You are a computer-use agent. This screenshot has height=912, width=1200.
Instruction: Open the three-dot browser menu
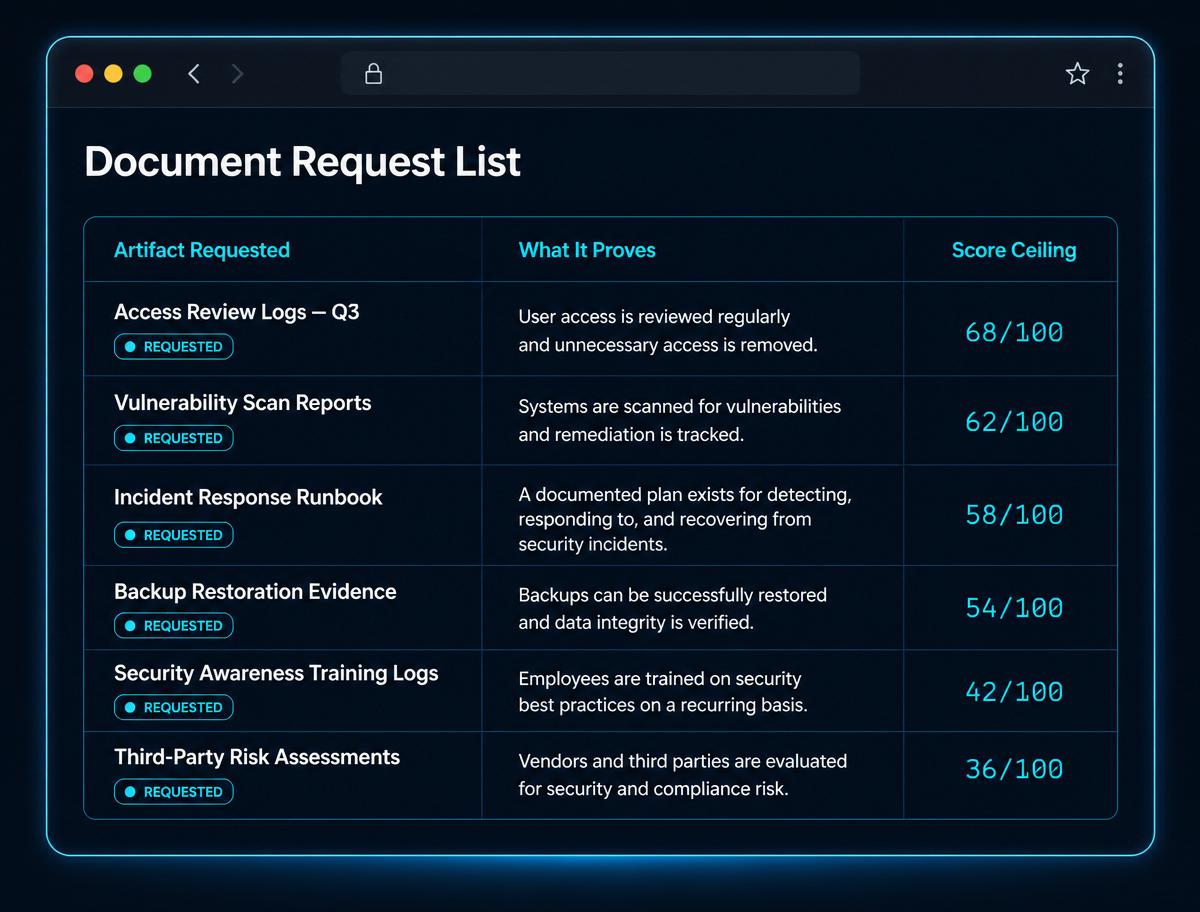coord(1120,73)
